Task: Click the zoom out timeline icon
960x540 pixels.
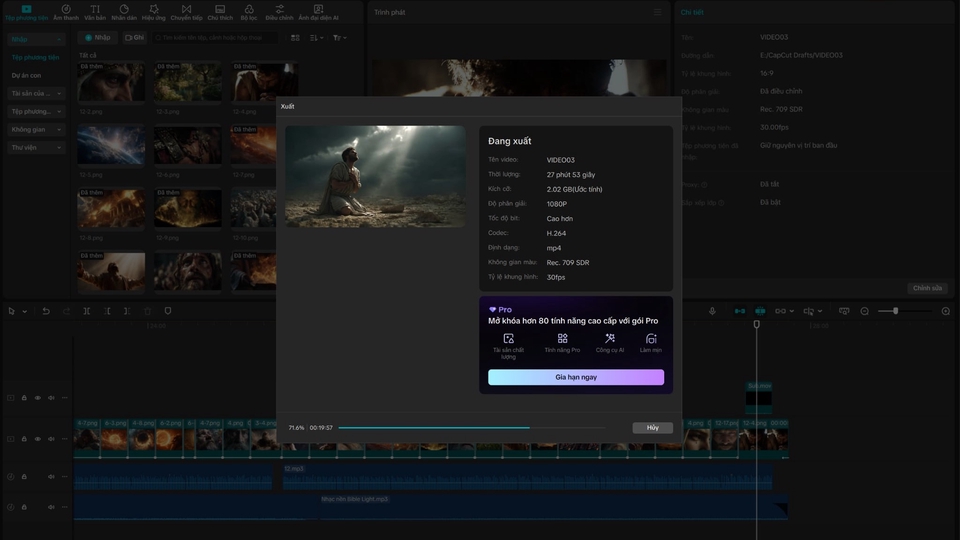Action: 865,311
